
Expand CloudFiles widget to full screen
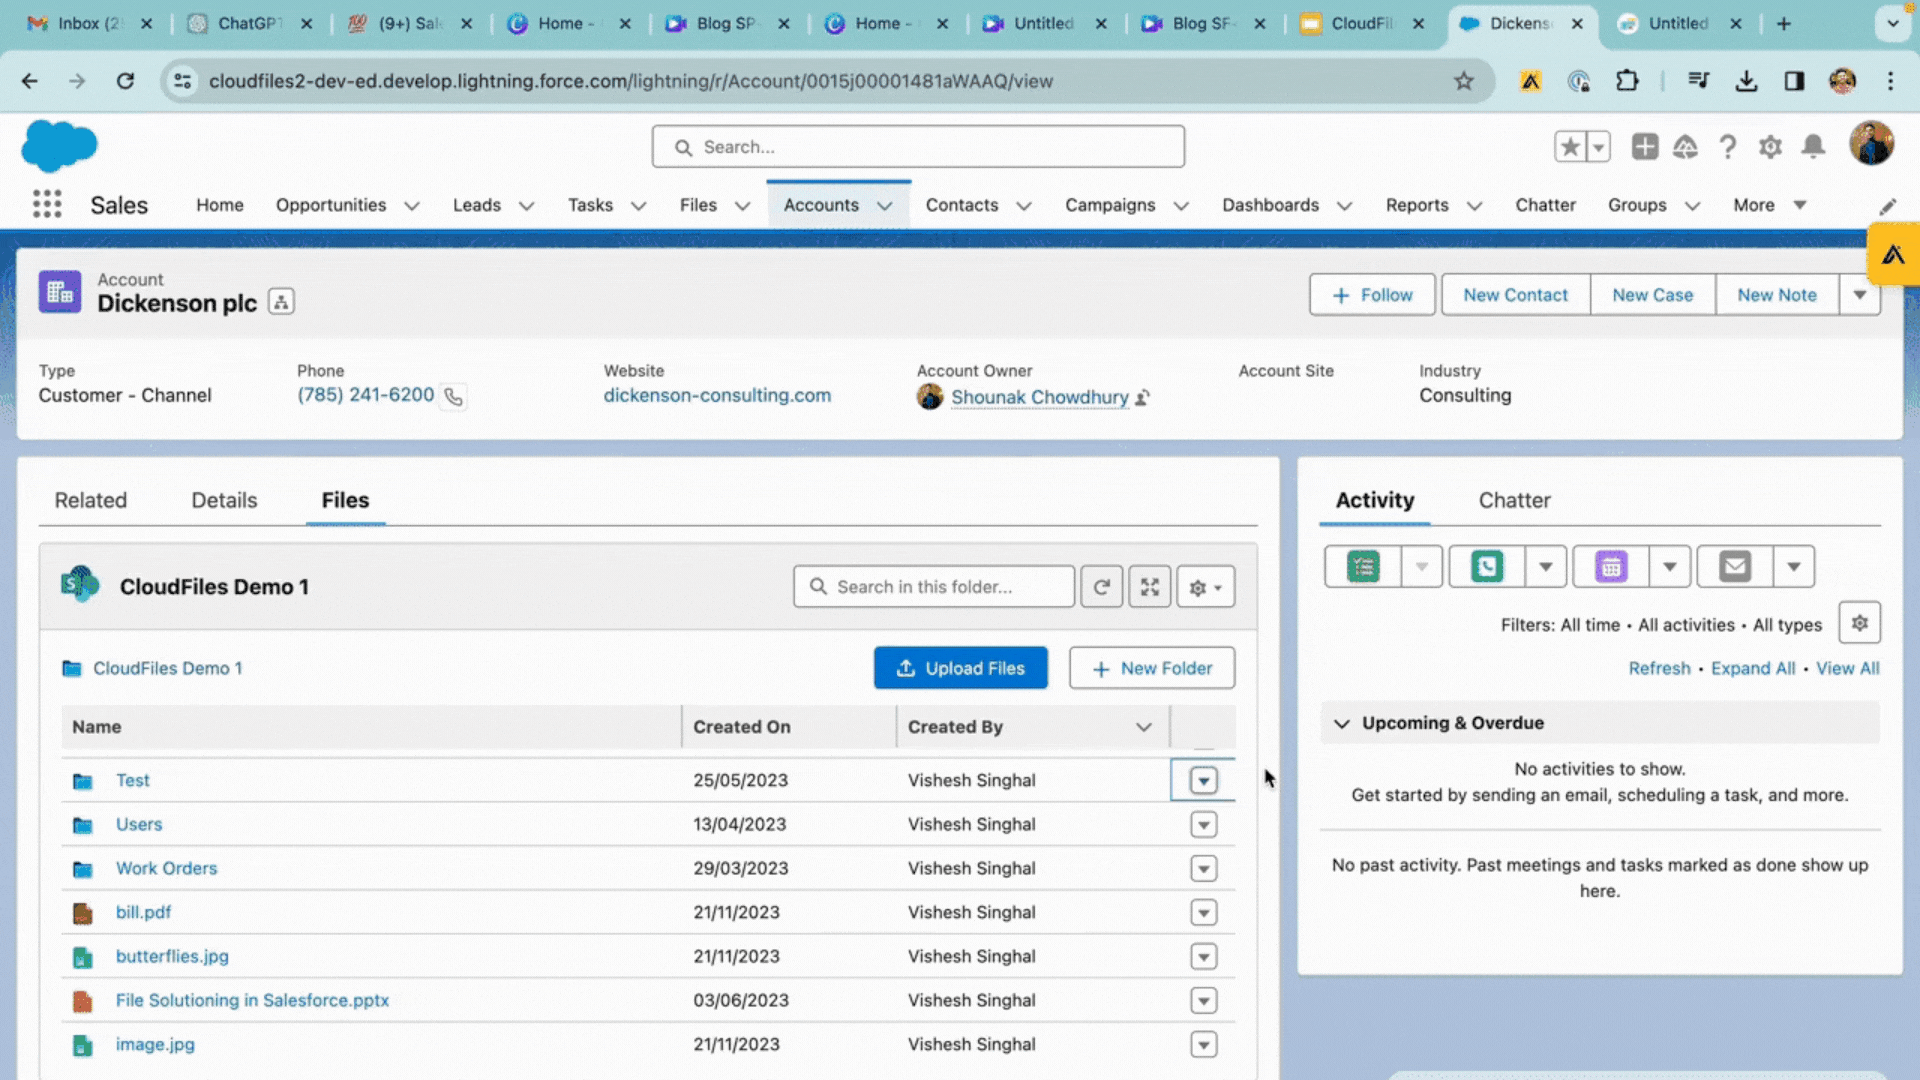pos(1150,587)
